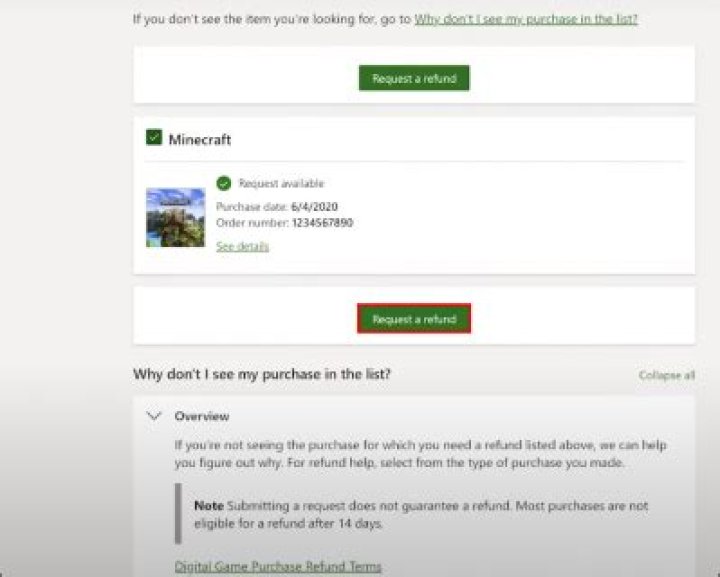
Task: Click the red-outlined Request a refund button
Action: coord(414,319)
